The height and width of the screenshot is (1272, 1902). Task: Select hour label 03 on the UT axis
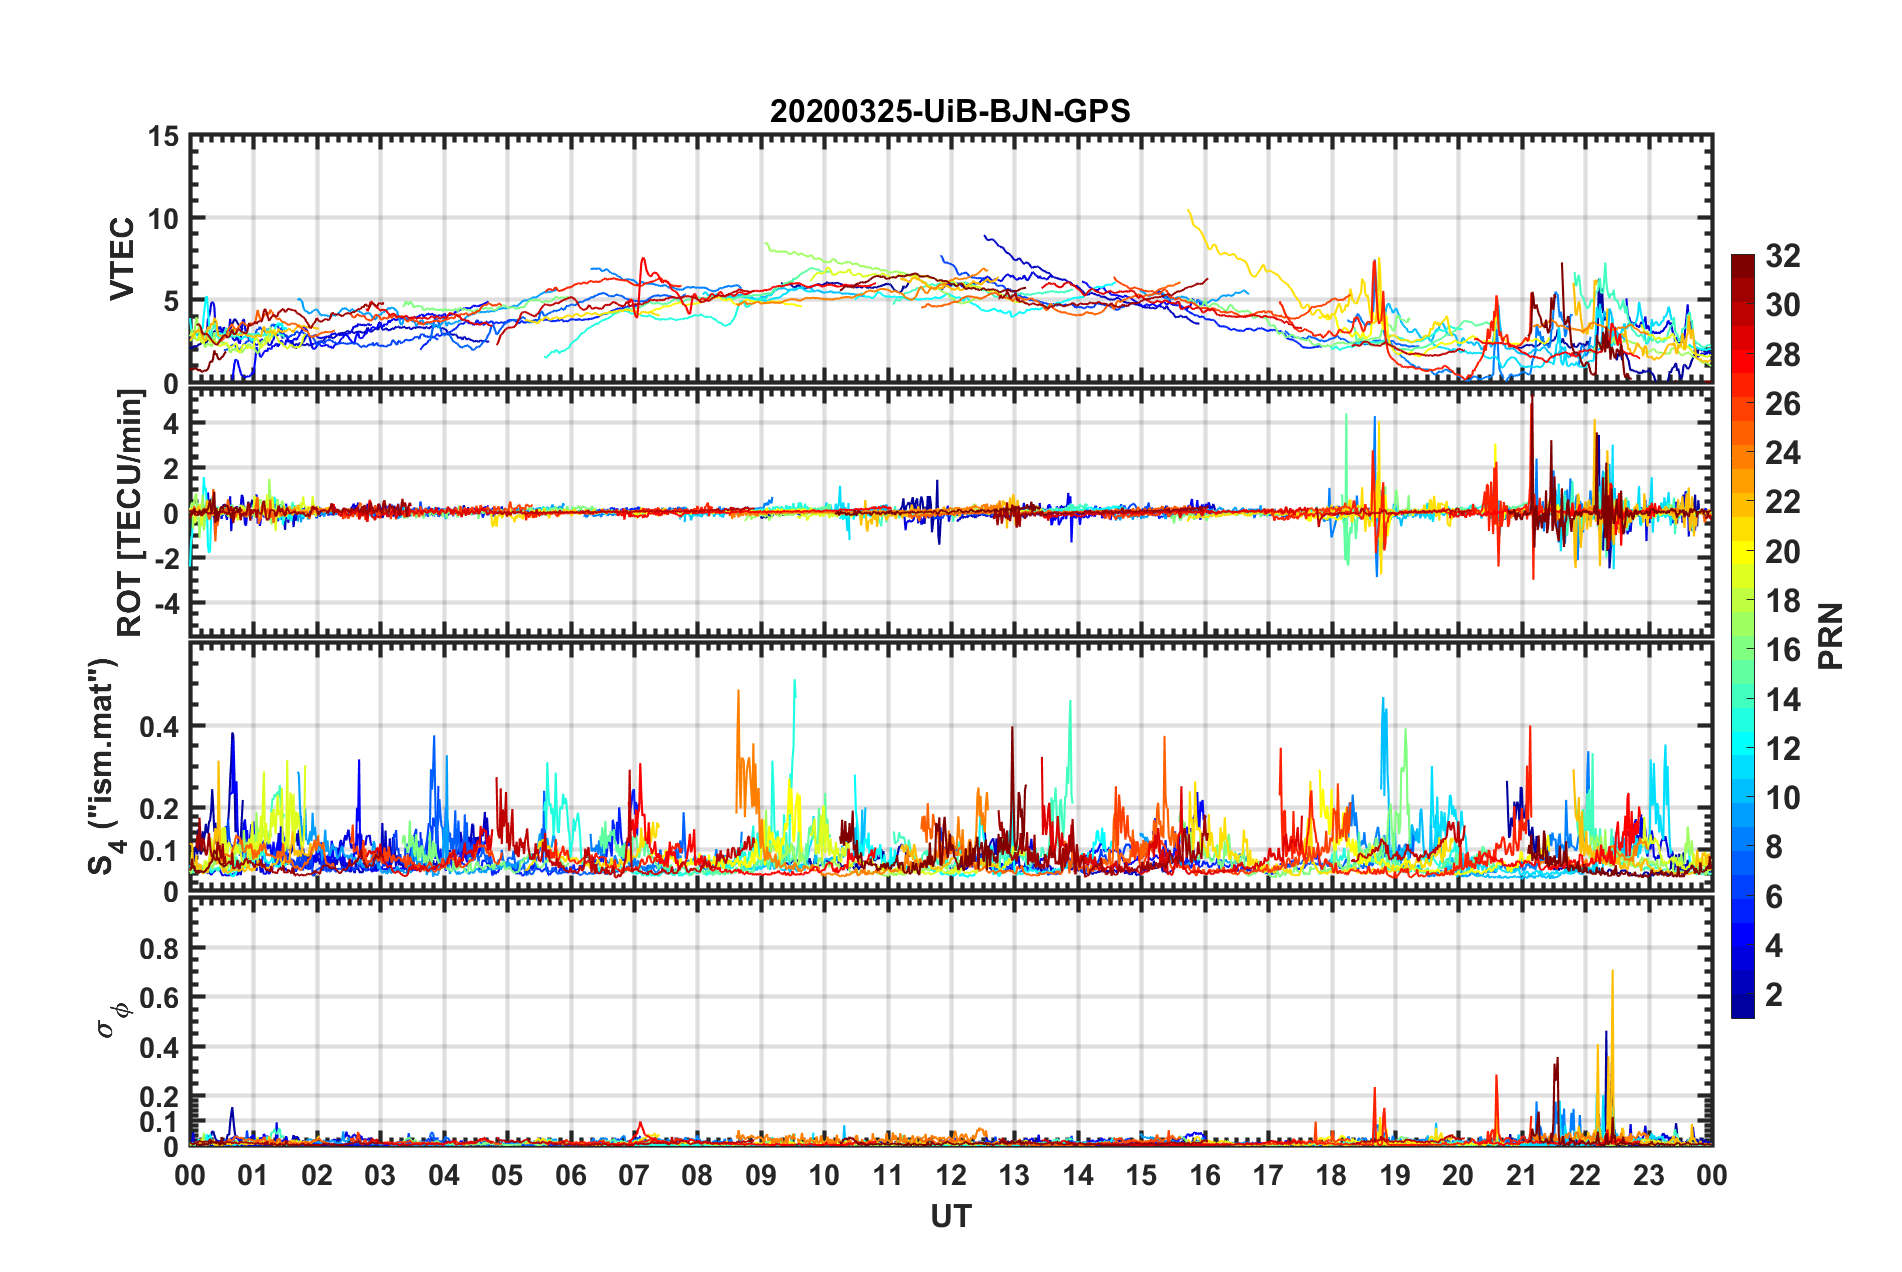(x=380, y=1175)
